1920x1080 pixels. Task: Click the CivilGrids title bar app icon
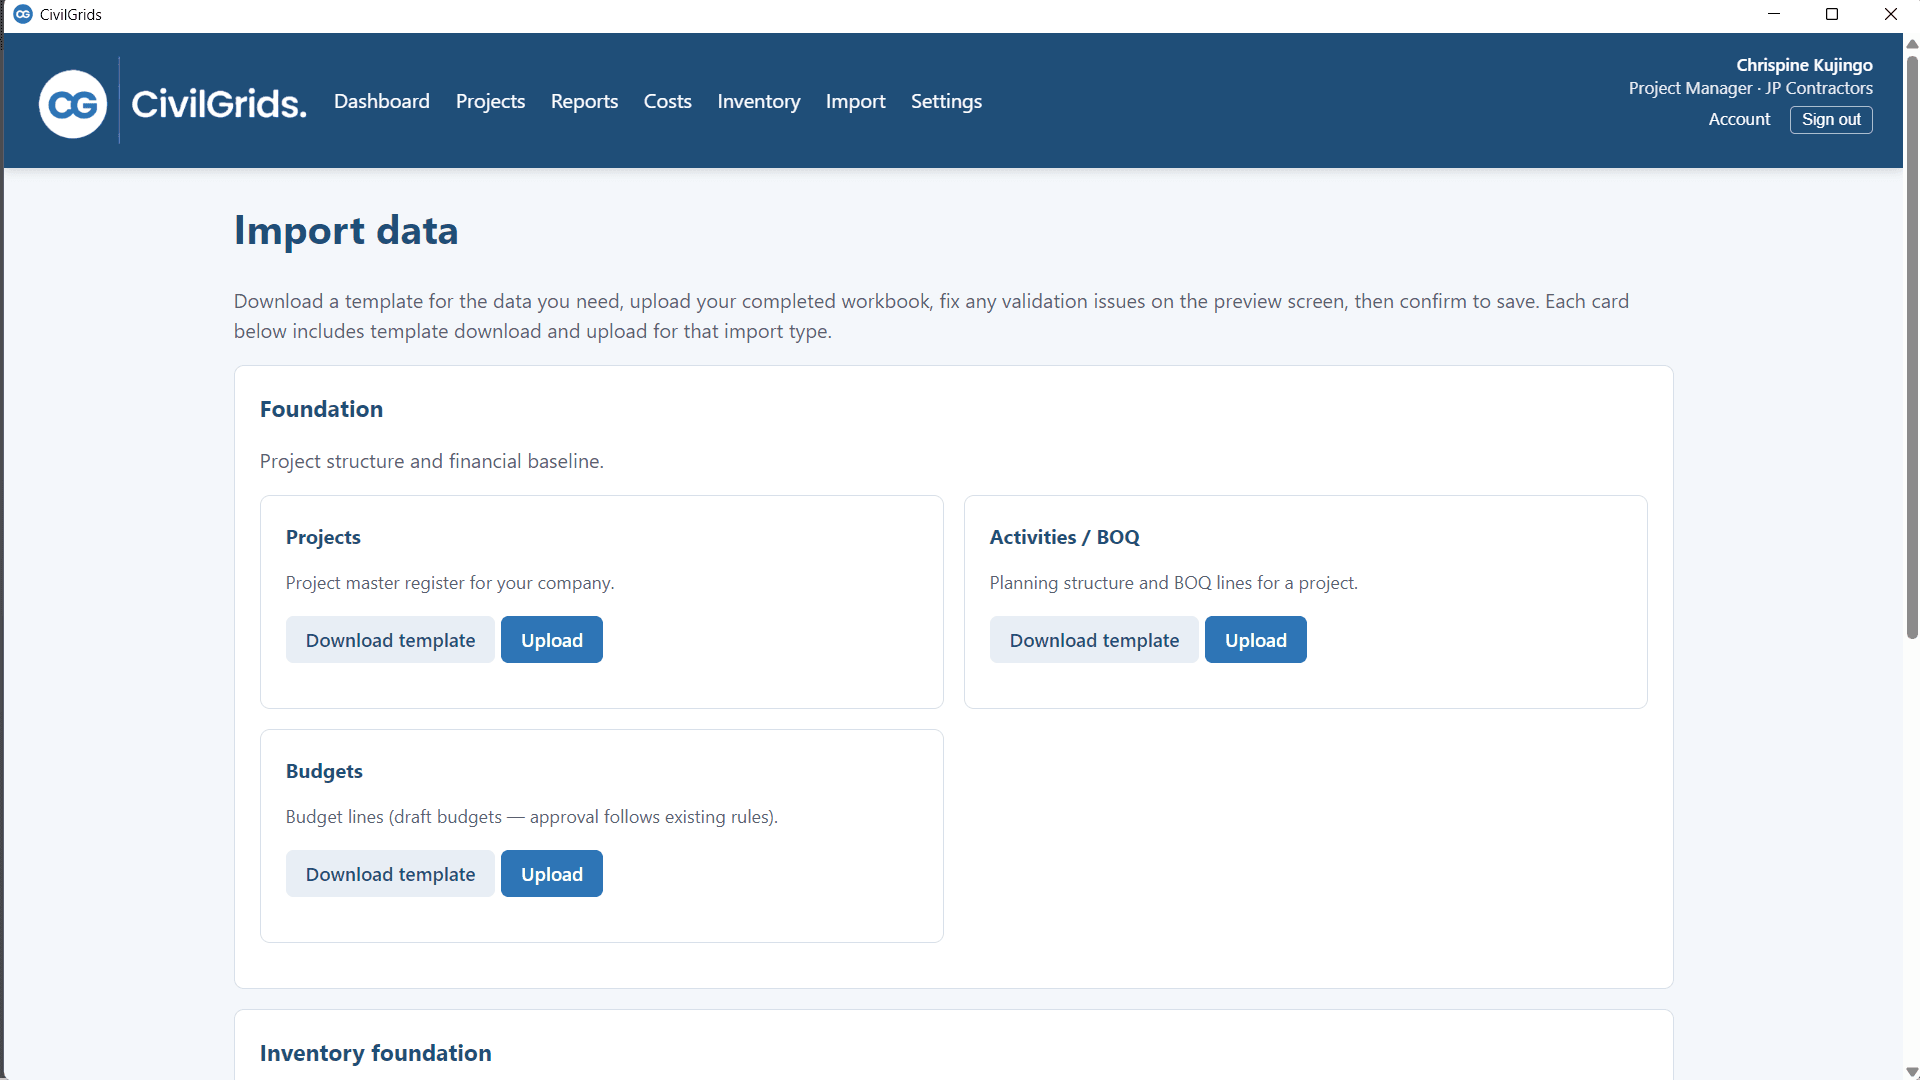tap(22, 14)
